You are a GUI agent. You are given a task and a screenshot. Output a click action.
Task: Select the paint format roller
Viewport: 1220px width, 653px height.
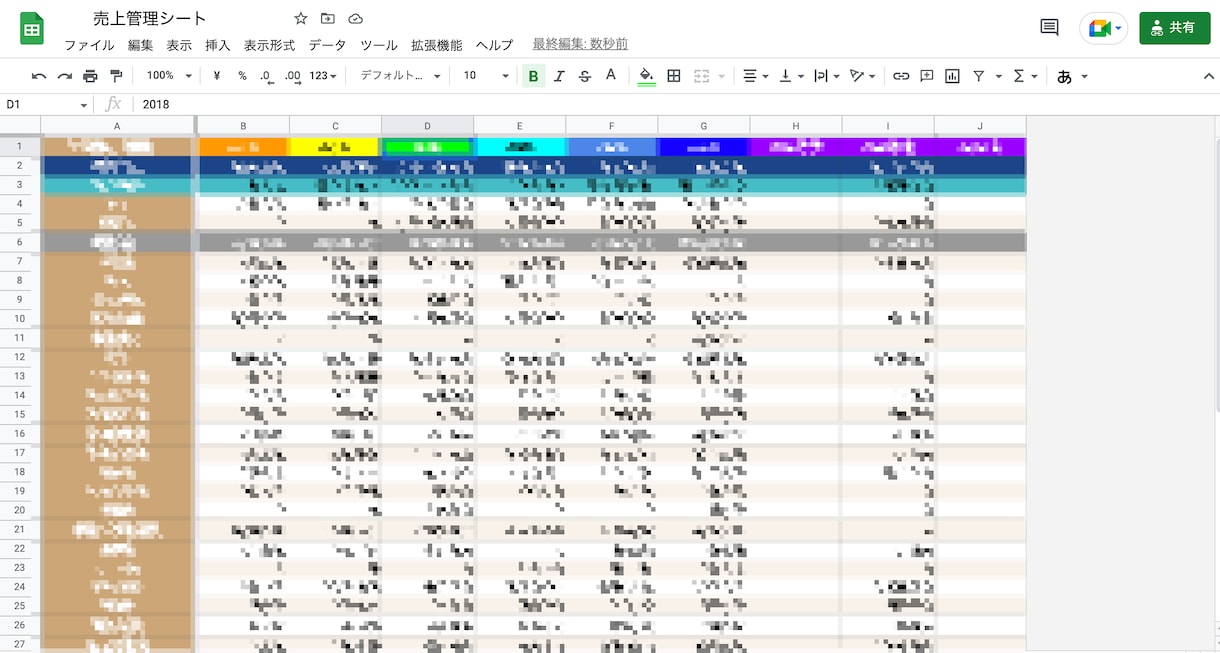click(116, 76)
